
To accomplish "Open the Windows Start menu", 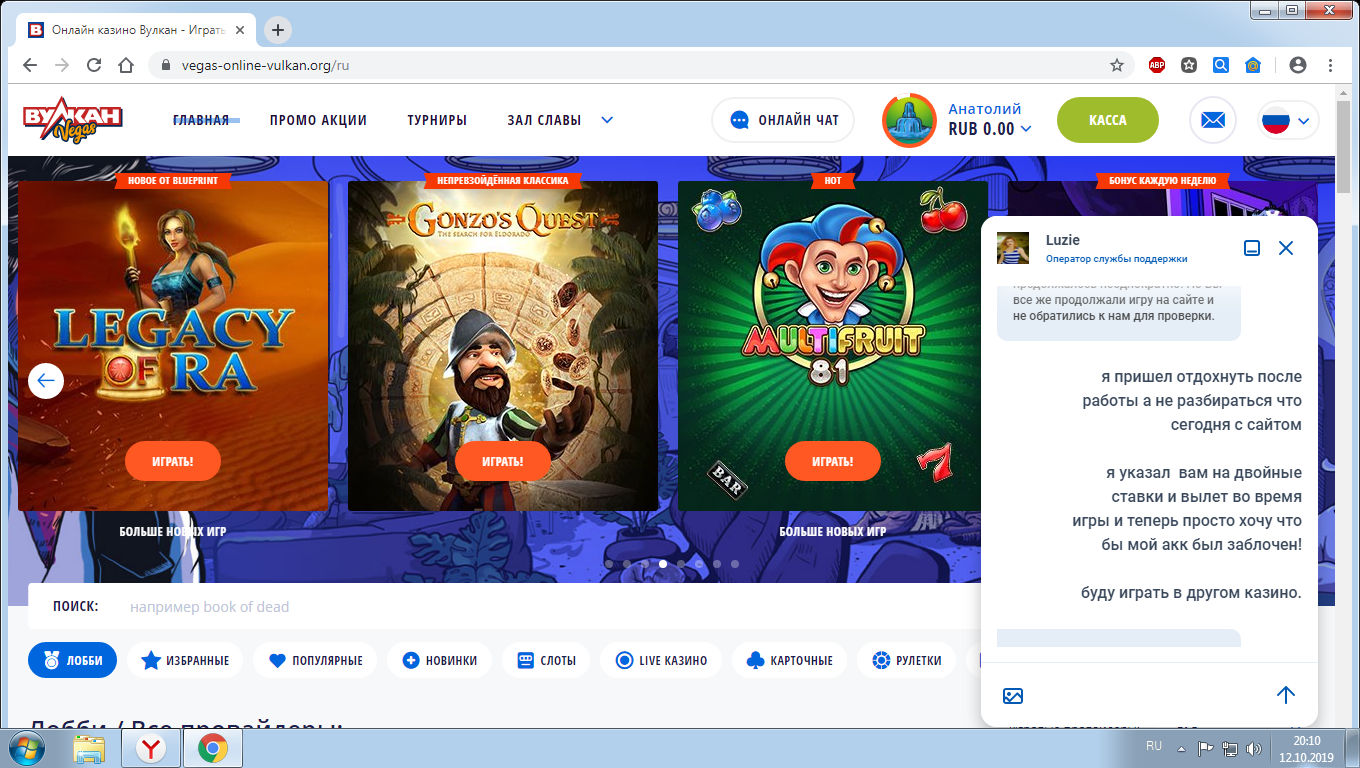I will point(28,748).
